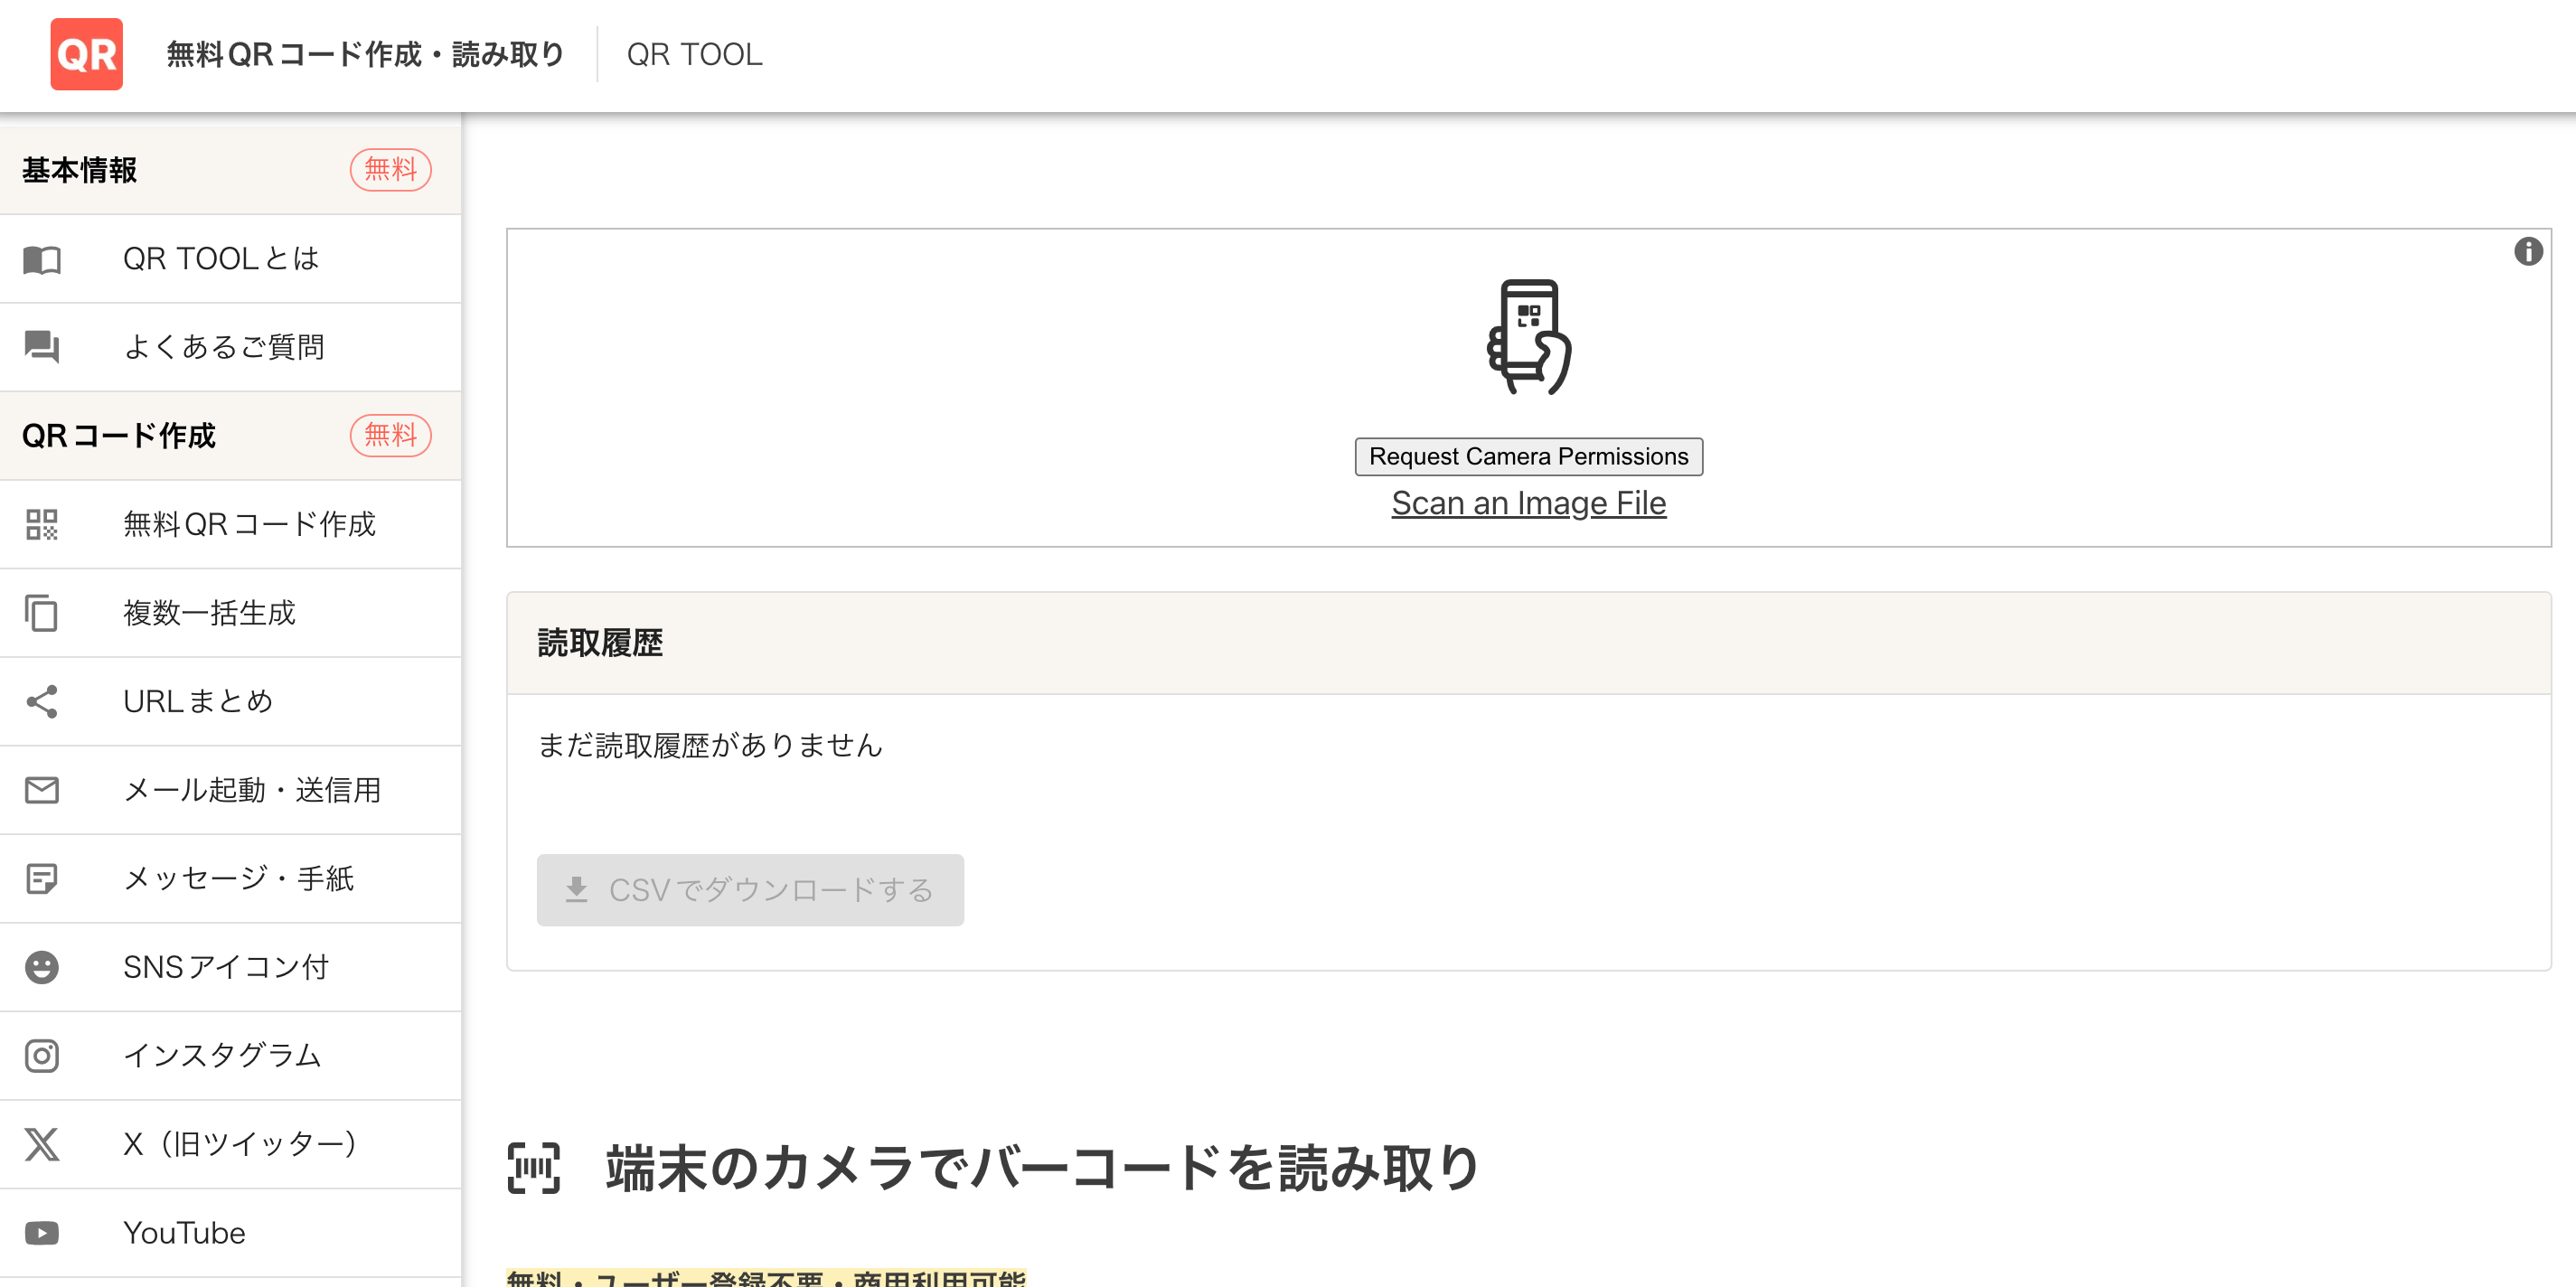The width and height of the screenshot is (2576, 1287).
Task: Click the info icon in scanner panel
Action: (2527, 254)
